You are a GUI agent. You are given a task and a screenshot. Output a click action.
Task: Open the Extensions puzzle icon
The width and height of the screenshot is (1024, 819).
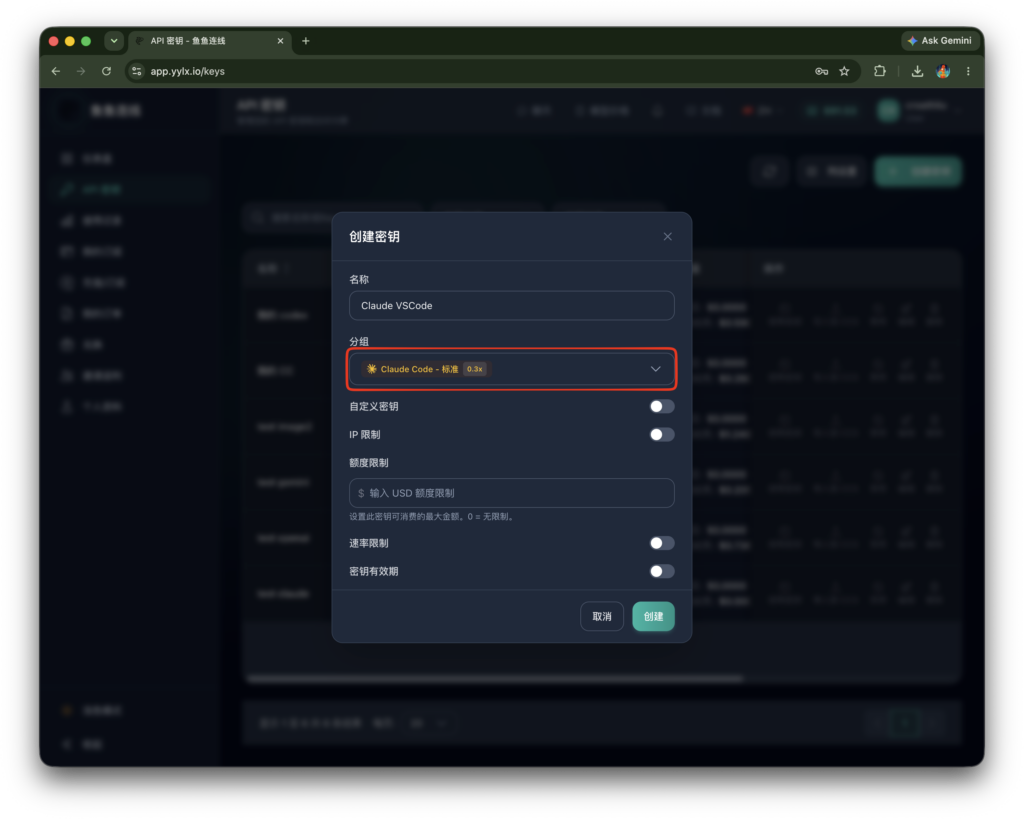click(x=880, y=71)
